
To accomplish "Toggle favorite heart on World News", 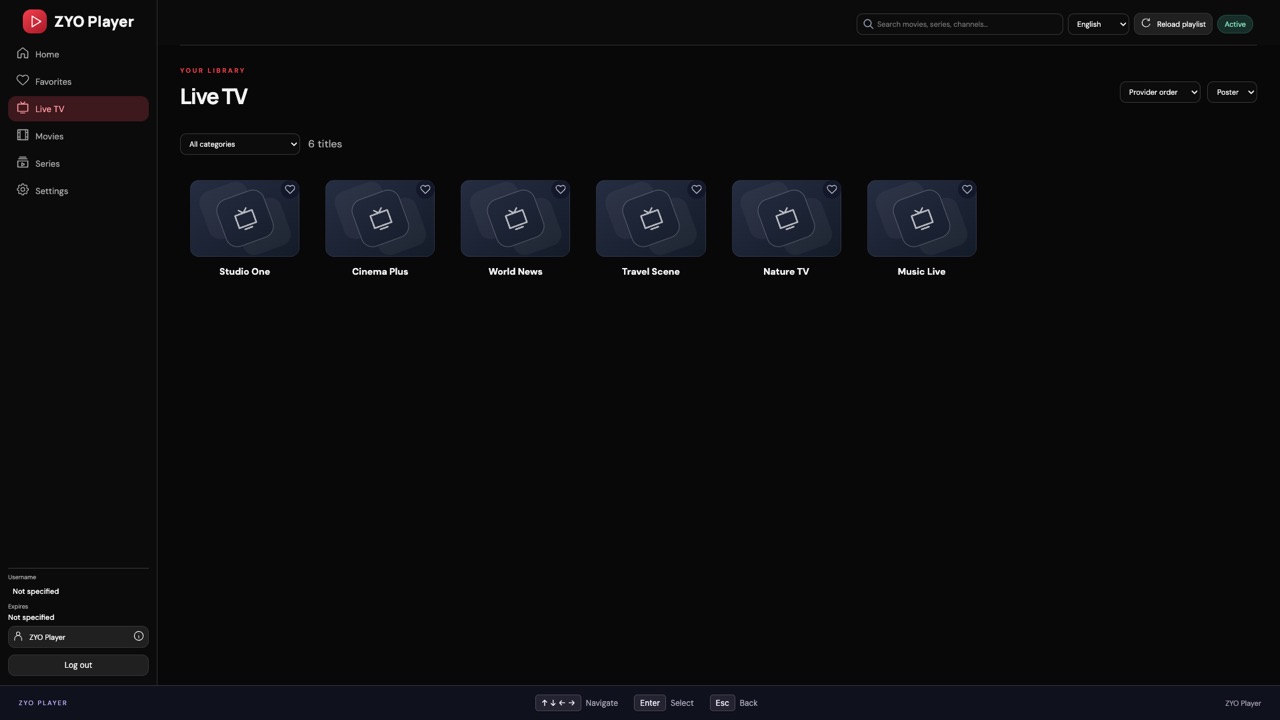I will (560, 189).
